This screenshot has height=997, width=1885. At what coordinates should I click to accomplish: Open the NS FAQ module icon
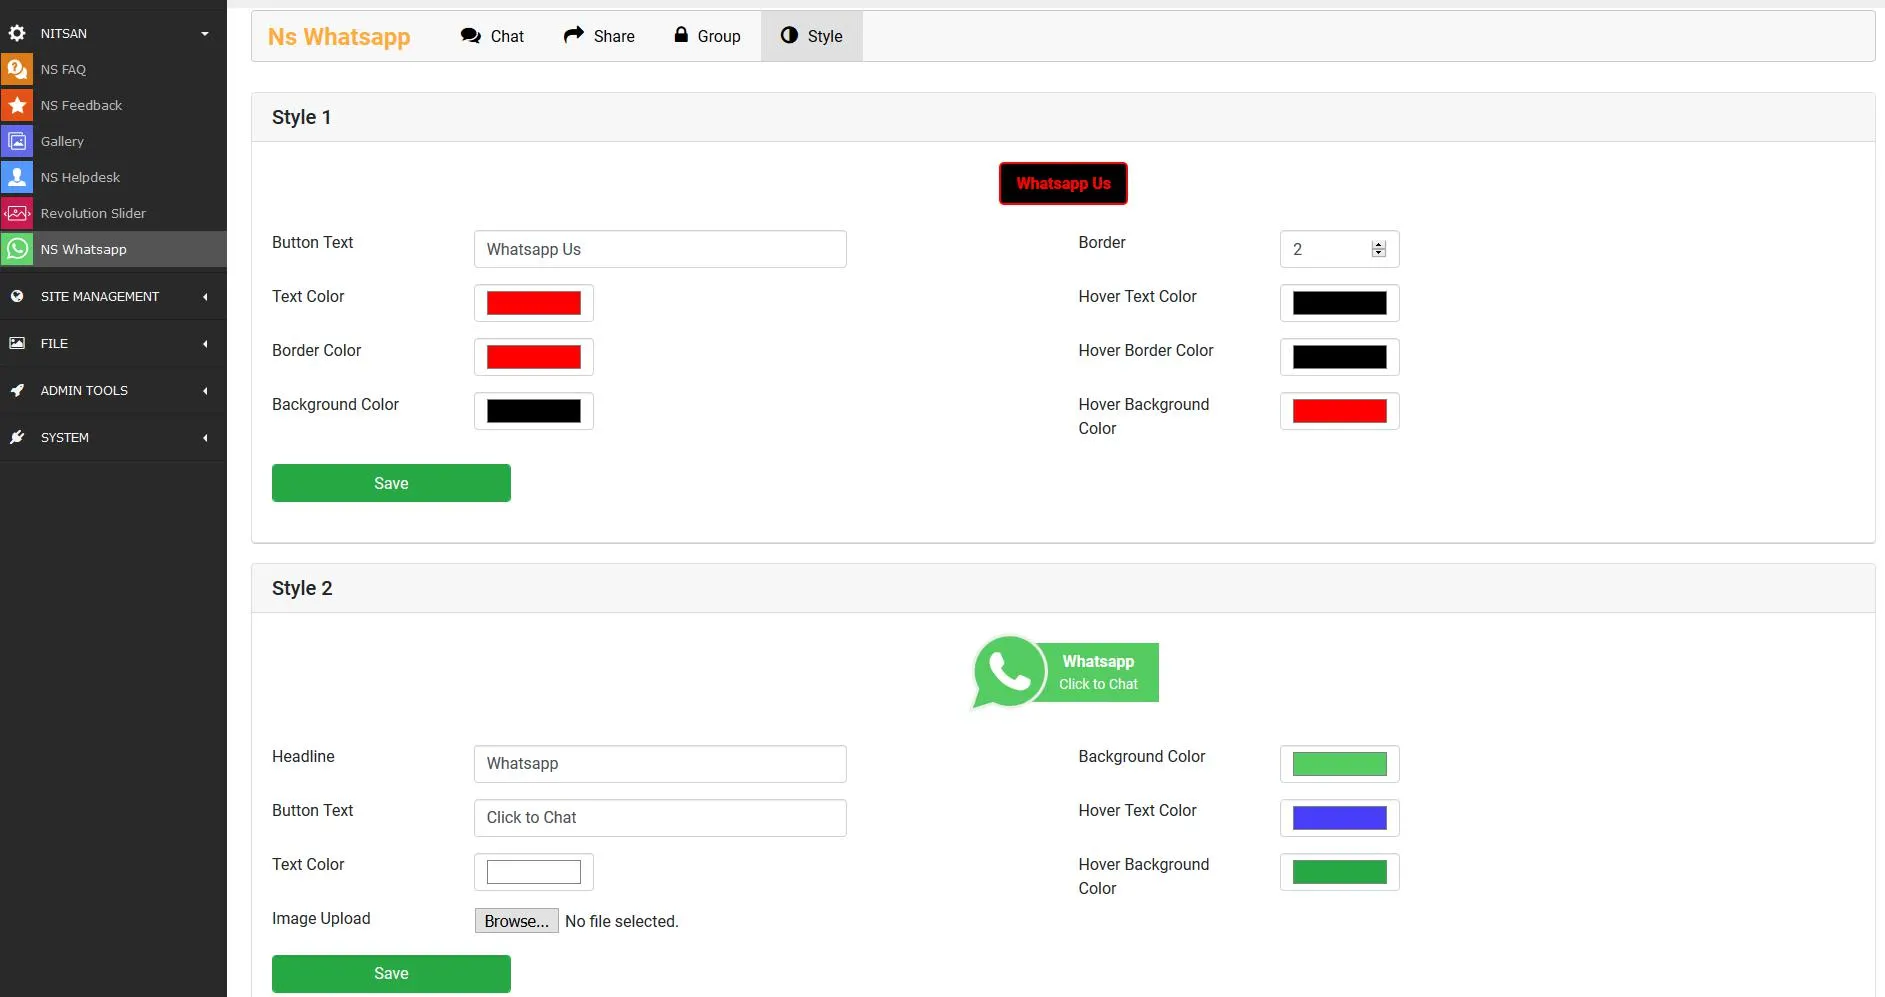click(17, 69)
